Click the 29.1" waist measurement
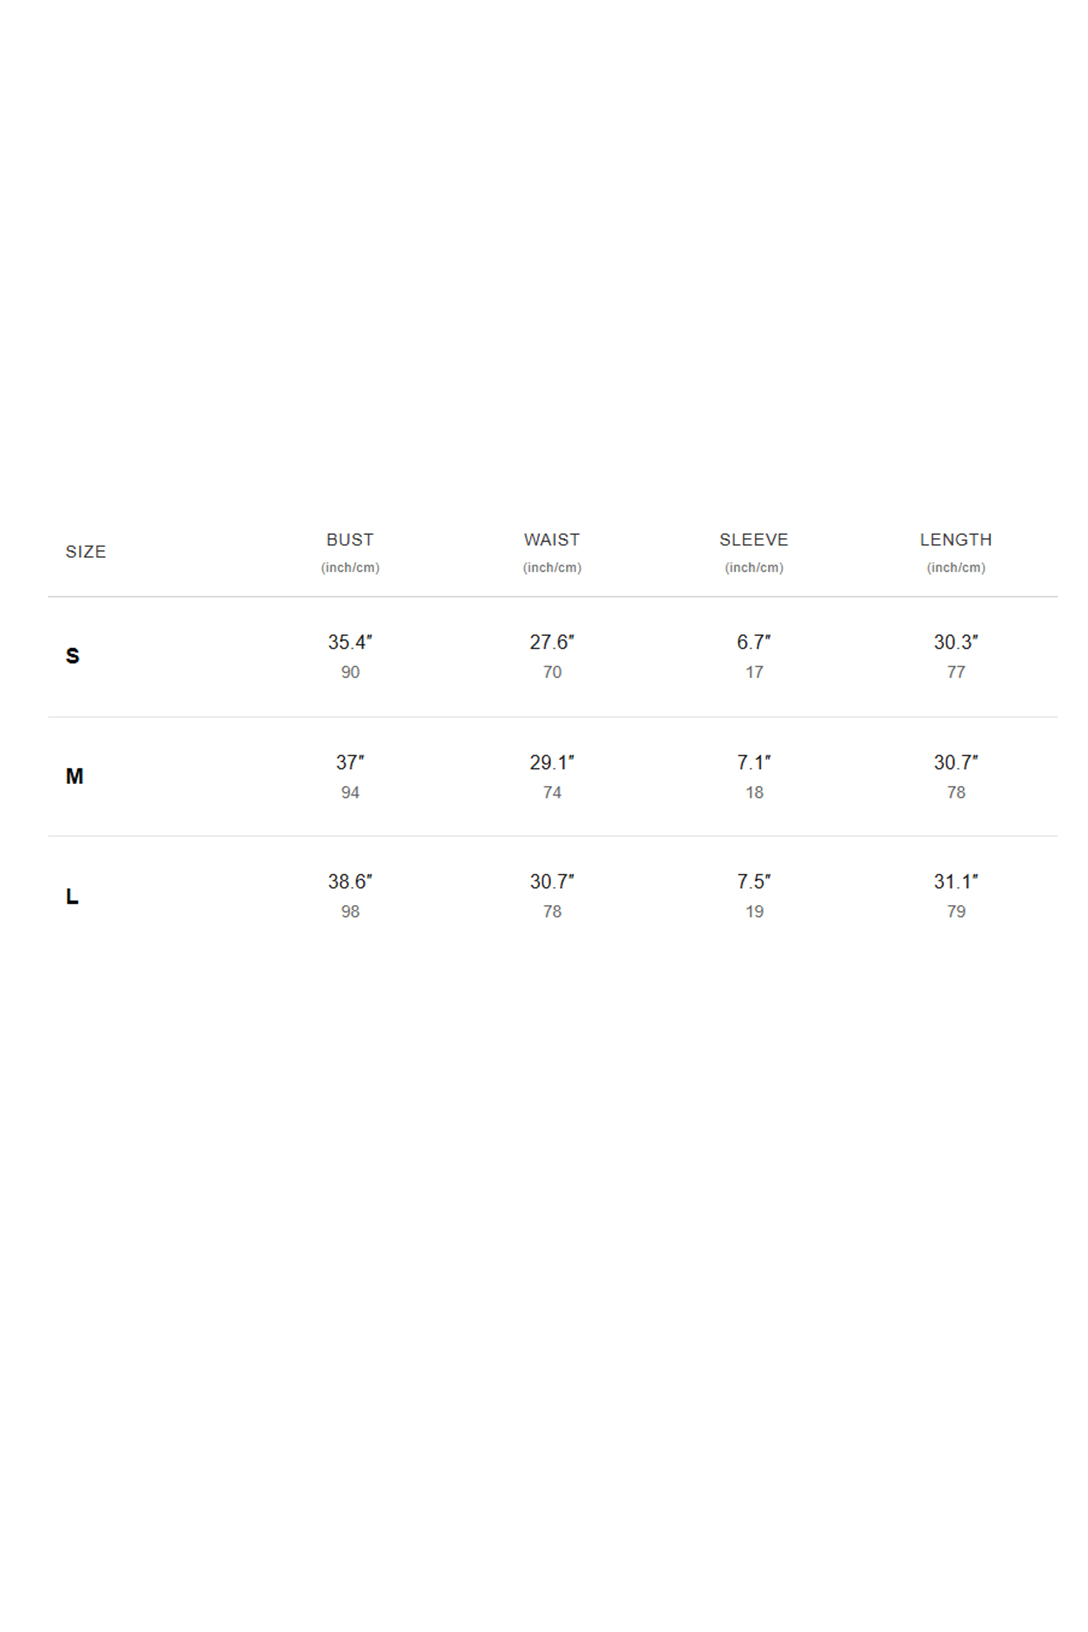Viewport: 1088px width, 1632px height. [552, 762]
